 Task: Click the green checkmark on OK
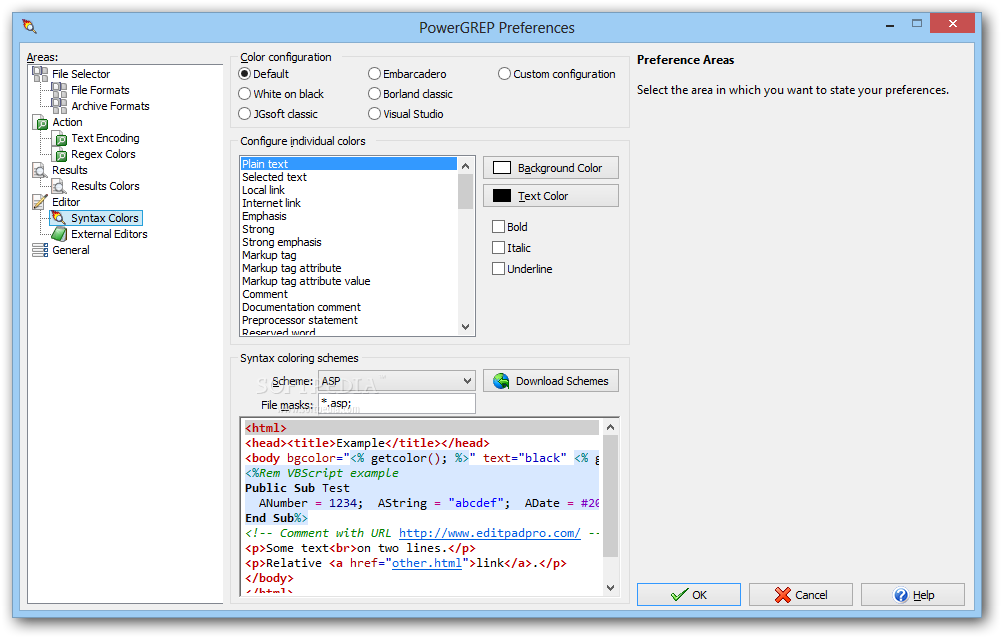coord(679,595)
